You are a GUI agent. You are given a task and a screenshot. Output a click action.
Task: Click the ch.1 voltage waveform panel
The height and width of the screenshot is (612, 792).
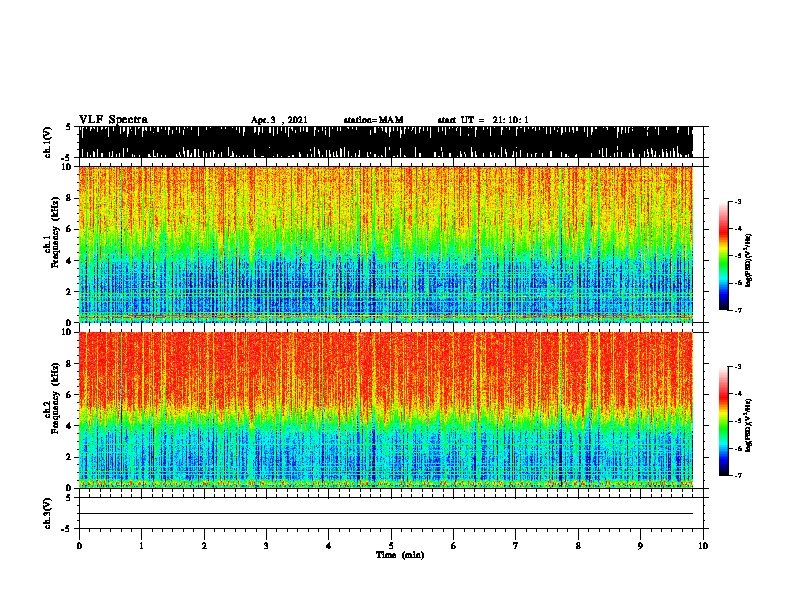385,142
